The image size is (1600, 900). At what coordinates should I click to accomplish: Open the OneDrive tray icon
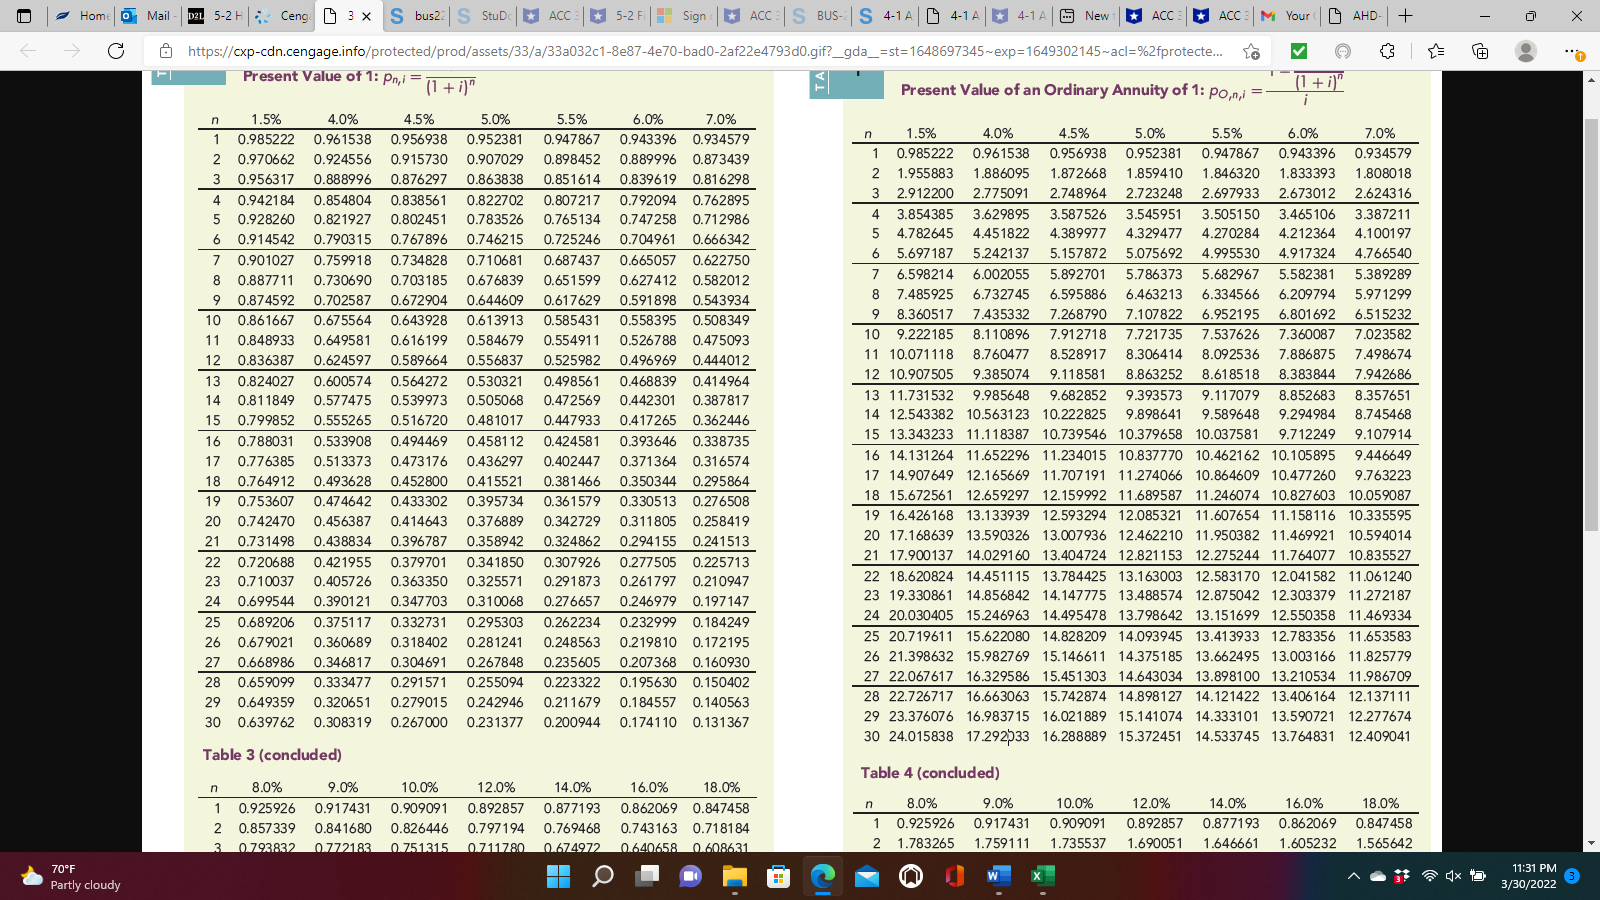[1378, 876]
